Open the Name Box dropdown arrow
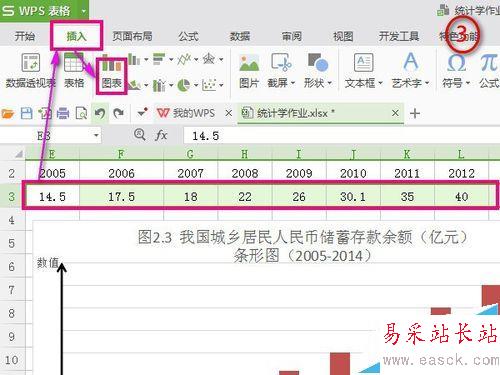Viewport: 500px width, 375px height. pyautogui.click(x=96, y=135)
